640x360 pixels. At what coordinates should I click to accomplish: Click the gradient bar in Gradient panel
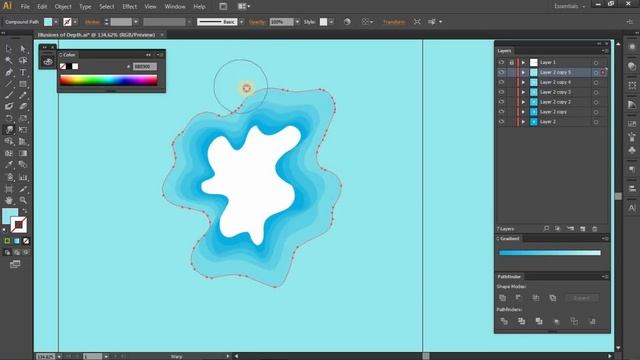(550, 253)
